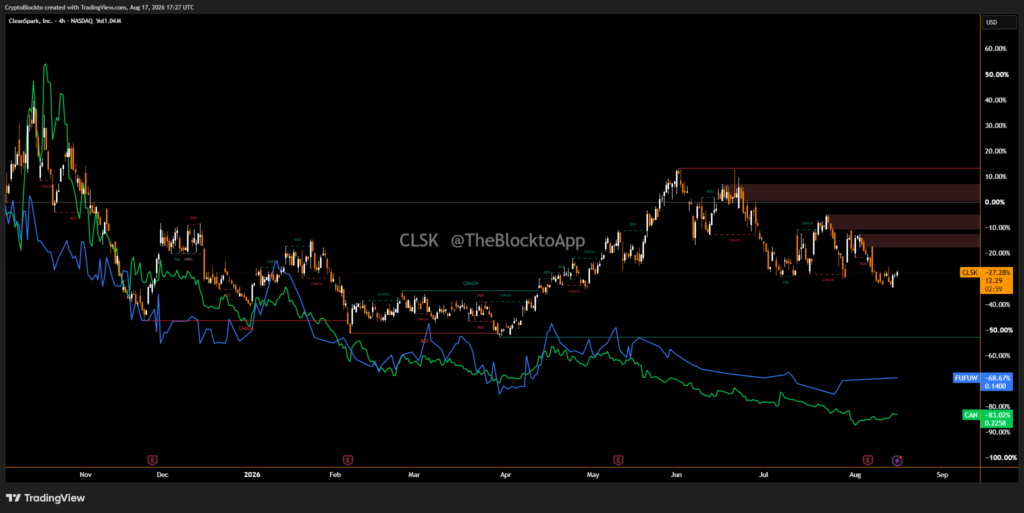Click the 60.00% scale label
Viewport: 1024px width, 513px height.
click(995, 49)
